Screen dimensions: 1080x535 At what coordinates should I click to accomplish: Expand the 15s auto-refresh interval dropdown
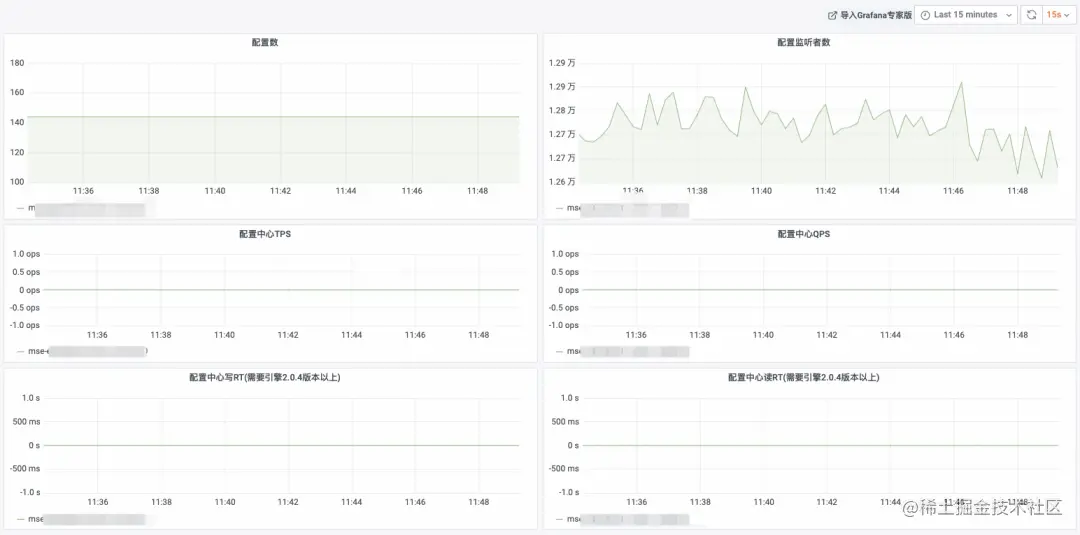click(x=1058, y=15)
